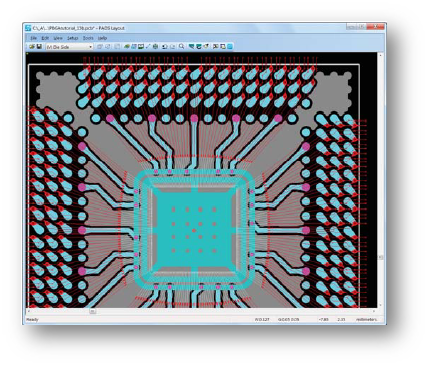Click the blue square icon at toolbar end

[x=230, y=47]
